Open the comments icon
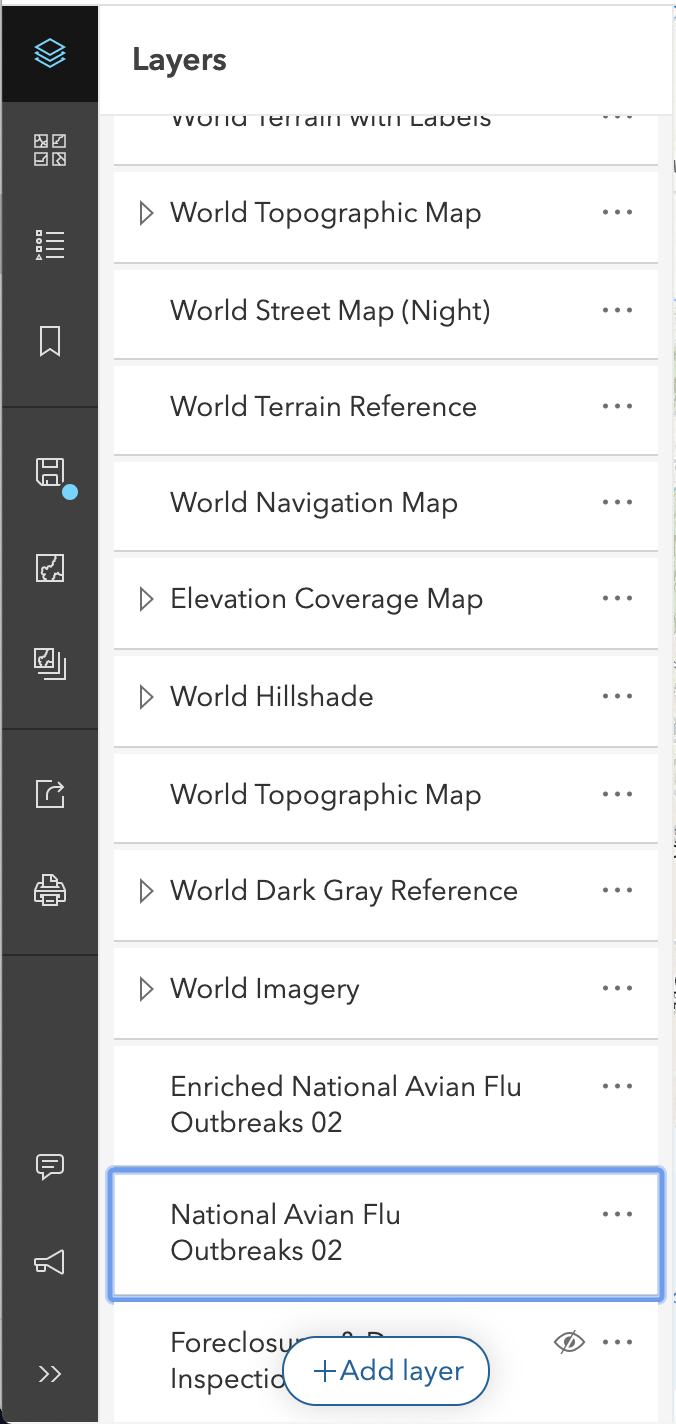The image size is (676, 1424). (x=49, y=1166)
